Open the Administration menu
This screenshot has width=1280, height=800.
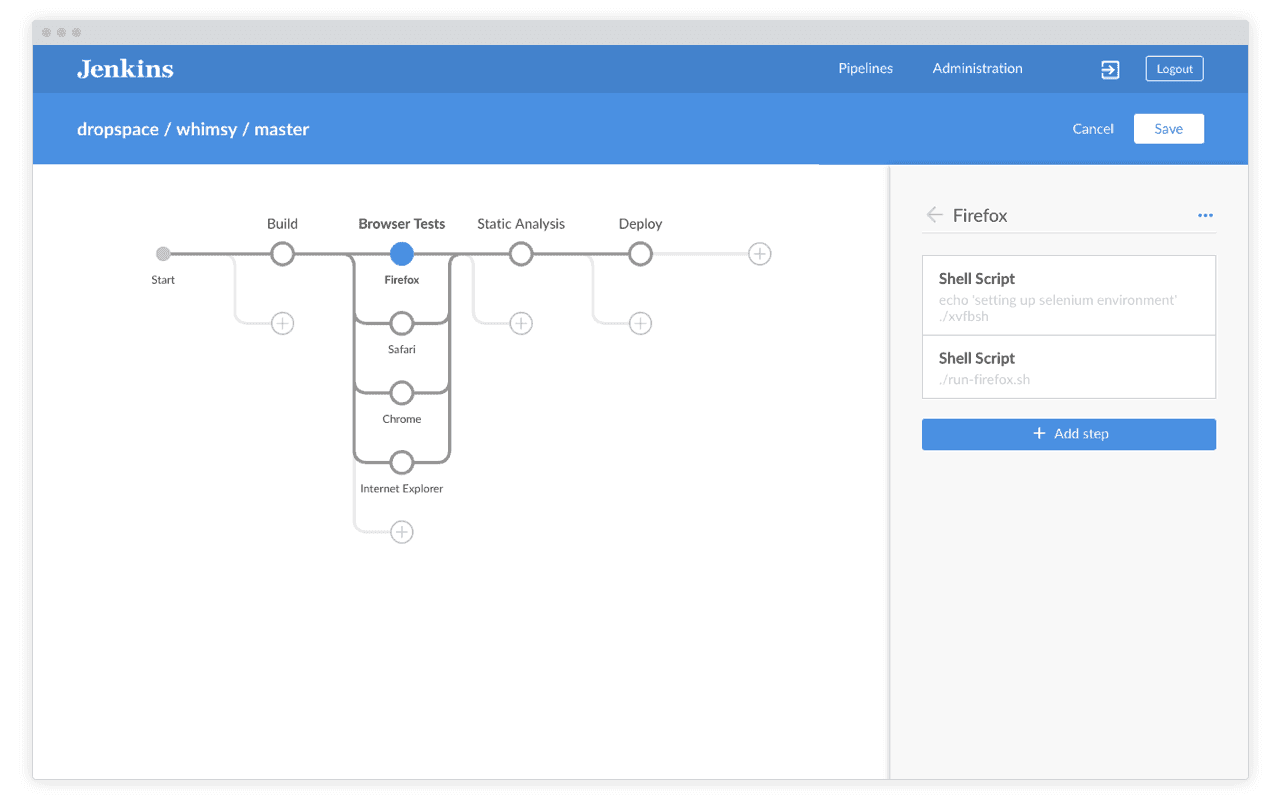977,69
